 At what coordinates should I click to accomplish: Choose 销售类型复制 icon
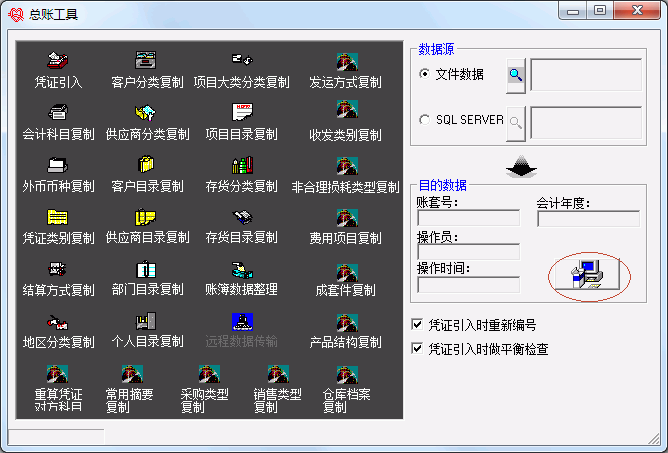pos(278,374)
